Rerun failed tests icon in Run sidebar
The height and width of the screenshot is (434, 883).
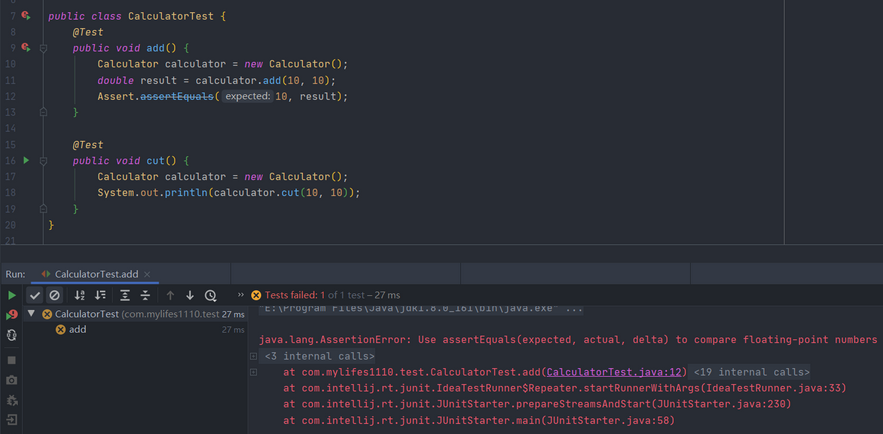[12, 315]
